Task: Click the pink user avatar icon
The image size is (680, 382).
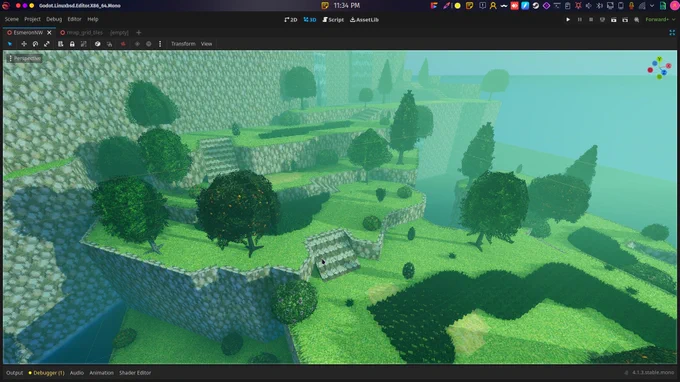Action: 674,6
